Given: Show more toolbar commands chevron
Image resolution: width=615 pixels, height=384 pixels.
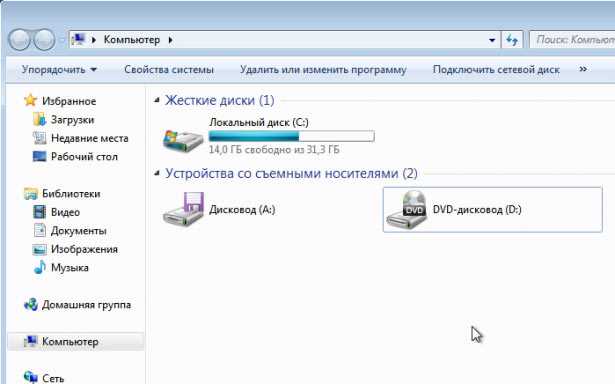Looking at the screenshot, I should pos(583,69).
